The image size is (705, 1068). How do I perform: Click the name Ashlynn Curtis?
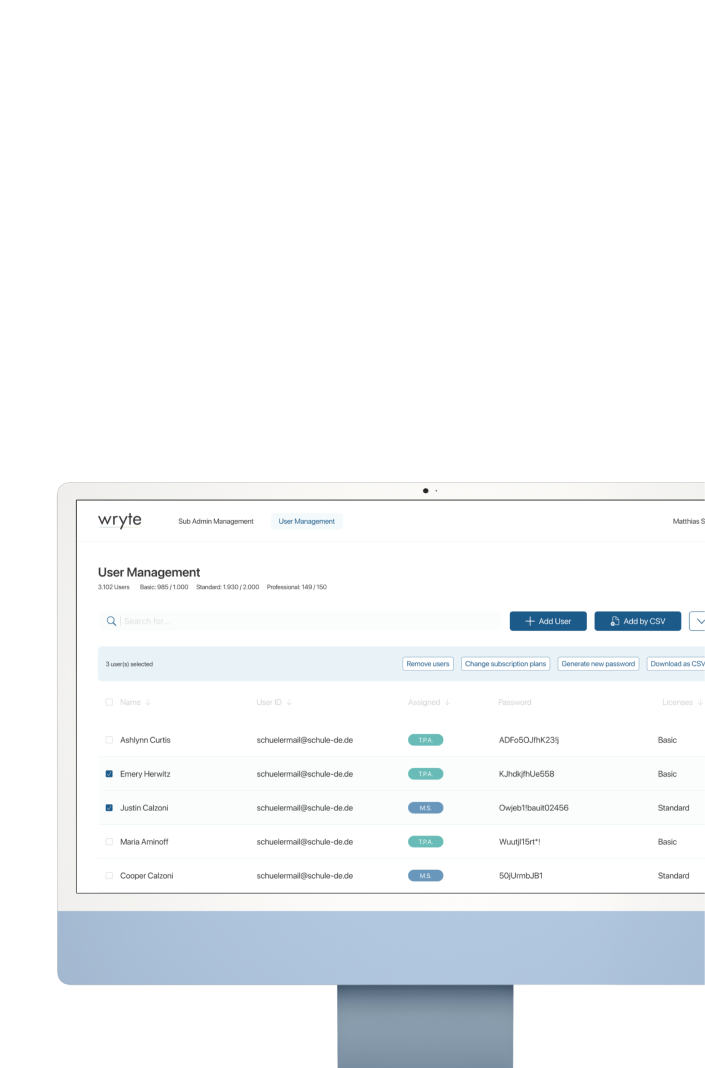coord(145,740)
